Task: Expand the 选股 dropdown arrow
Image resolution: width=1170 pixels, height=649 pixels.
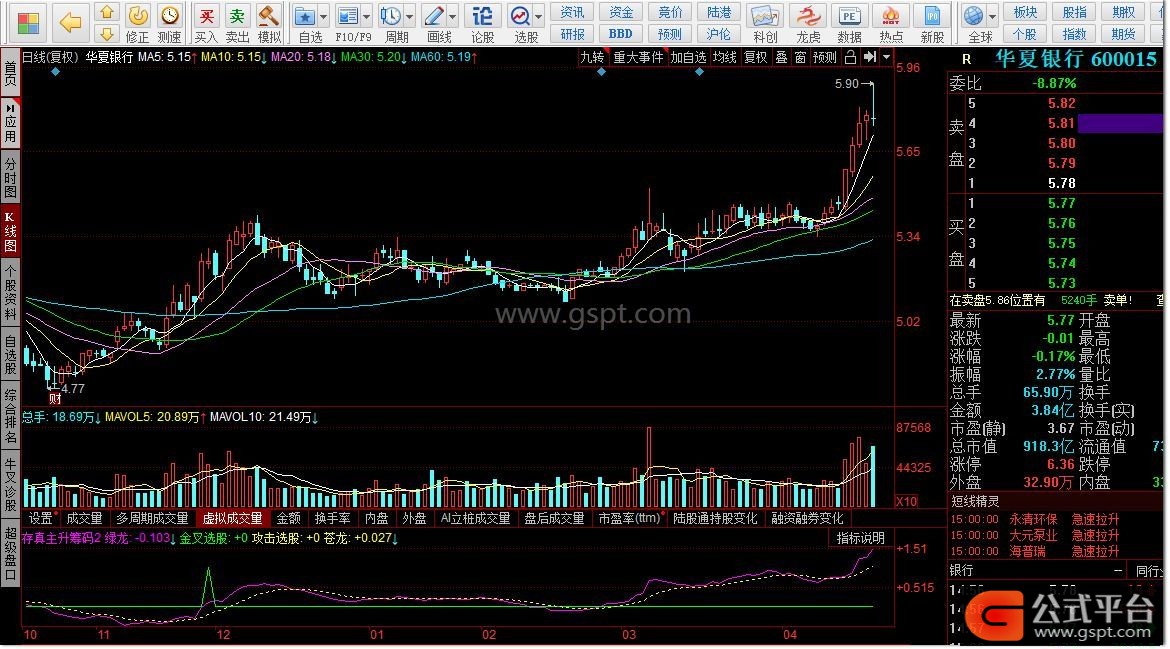Action: pos(538,16)
